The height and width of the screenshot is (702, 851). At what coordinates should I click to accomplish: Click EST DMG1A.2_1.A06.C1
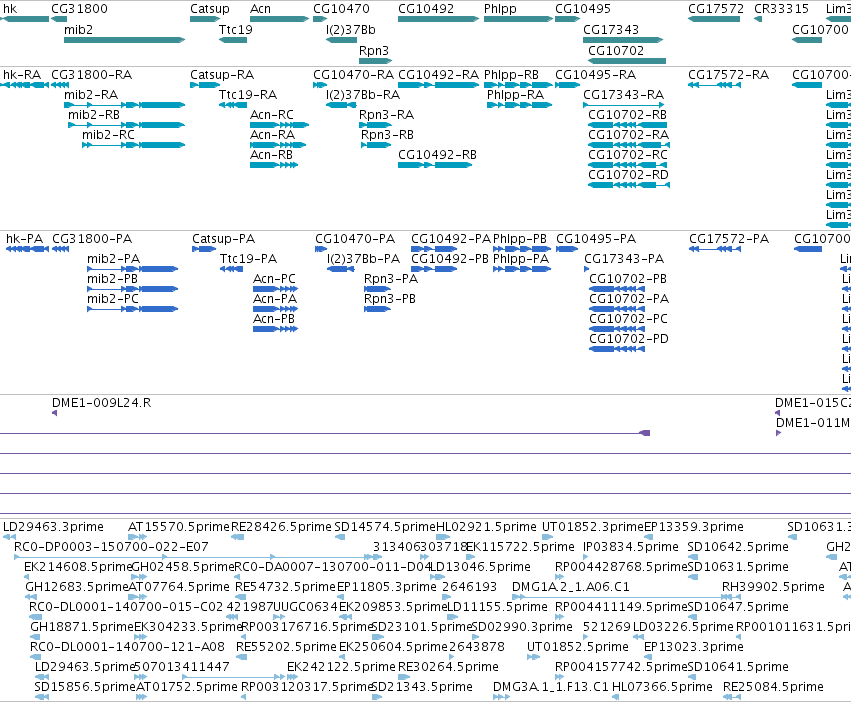click(x=626, y=597)
